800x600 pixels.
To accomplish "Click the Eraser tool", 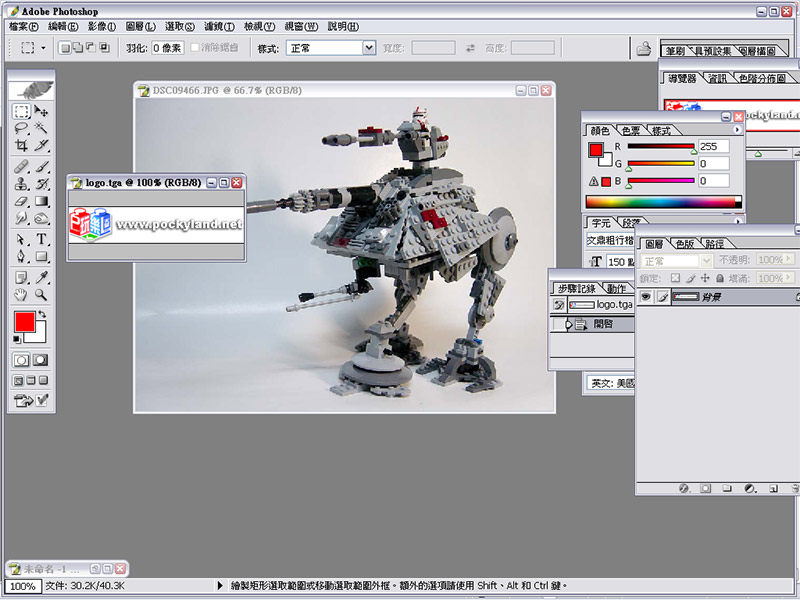I will click(21, 201).
